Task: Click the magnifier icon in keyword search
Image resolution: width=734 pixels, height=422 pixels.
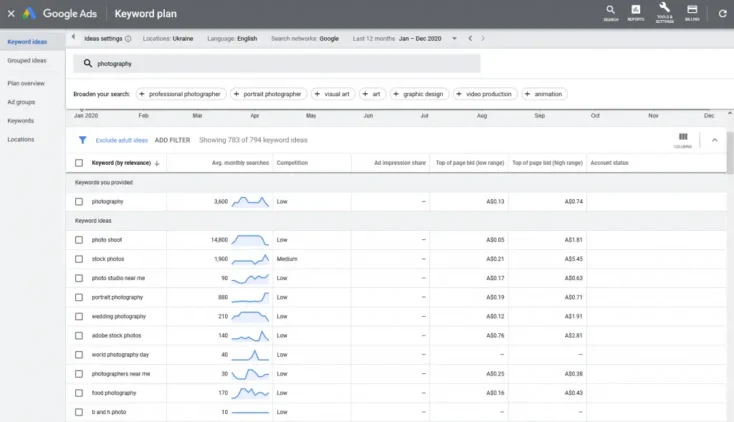Action: (88, 63)
